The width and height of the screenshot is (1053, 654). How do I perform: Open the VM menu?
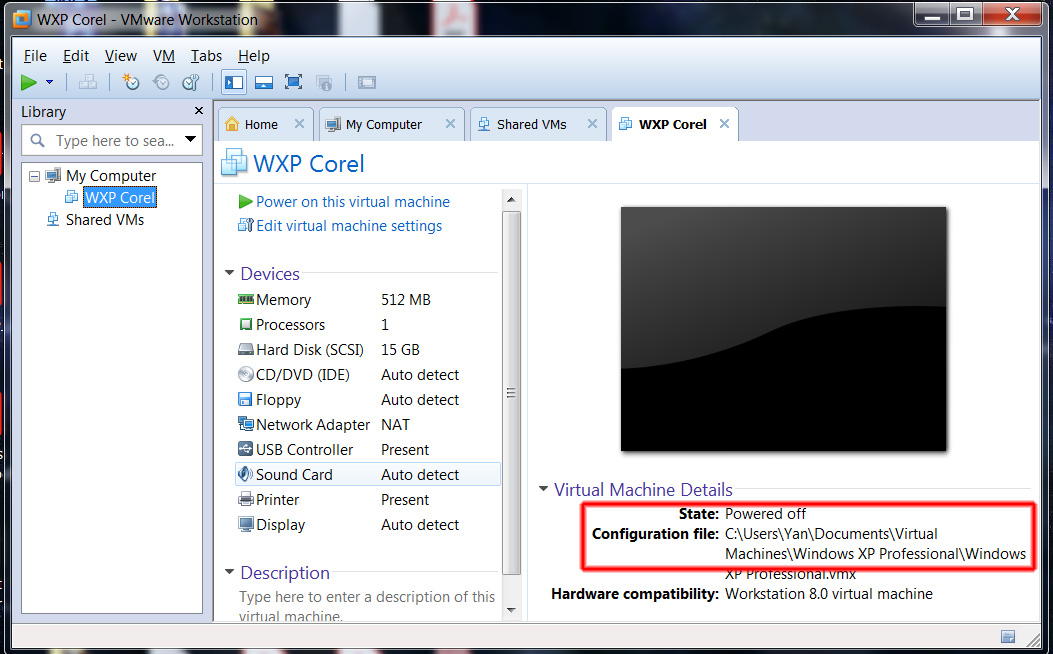coord(164,56)
